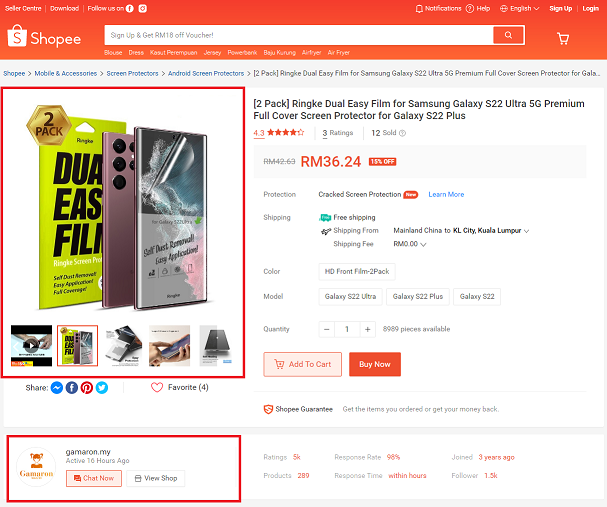
Task: Expand the shipping destination KL City dropdown
Action: click(x=491, y=231)
